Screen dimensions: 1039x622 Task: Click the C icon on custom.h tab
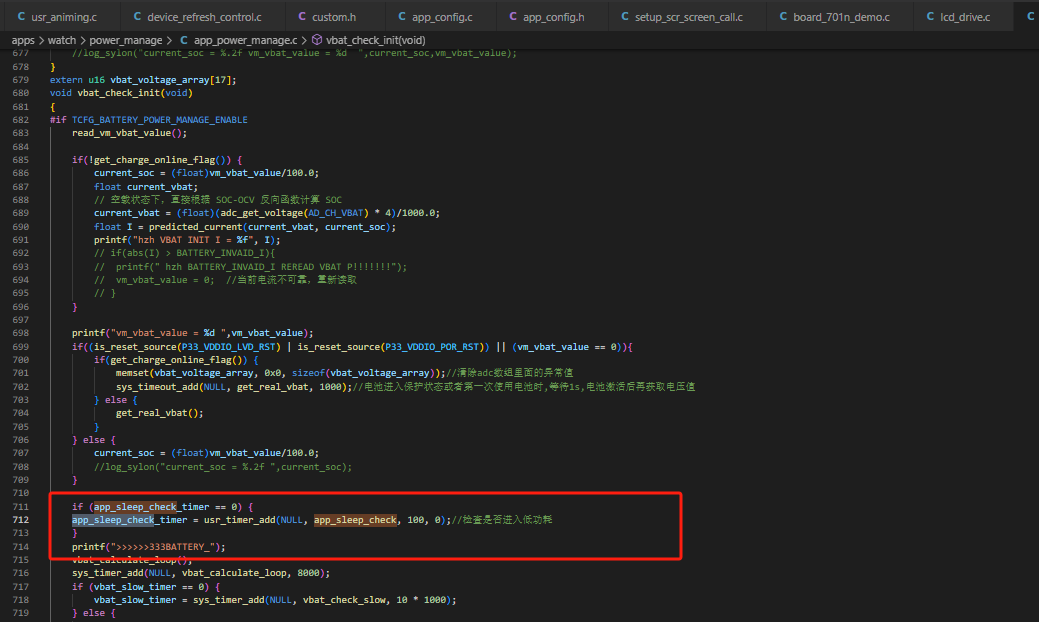click(302, 17)
